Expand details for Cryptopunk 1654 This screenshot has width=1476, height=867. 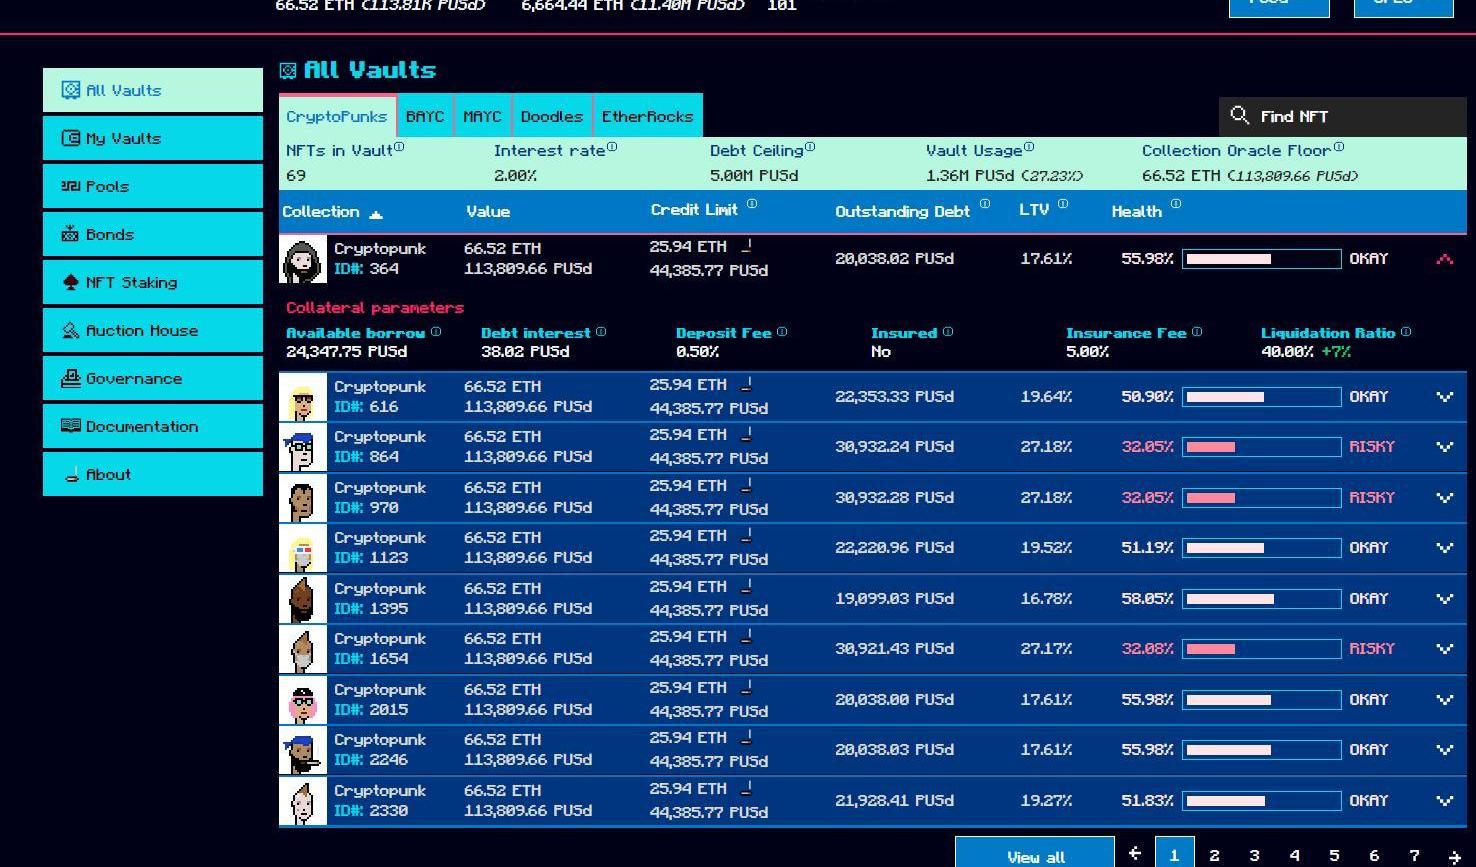tap(1444, 649)
